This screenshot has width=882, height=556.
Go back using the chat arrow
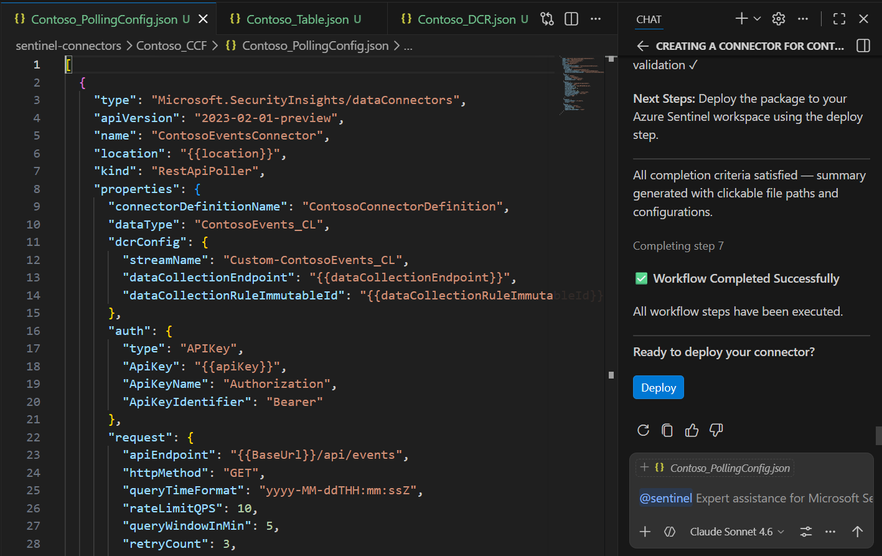point(643,46)
